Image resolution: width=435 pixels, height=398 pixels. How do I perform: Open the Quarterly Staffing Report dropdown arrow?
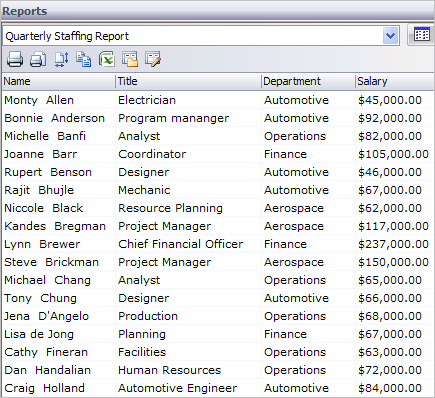(x=391, y=35)
